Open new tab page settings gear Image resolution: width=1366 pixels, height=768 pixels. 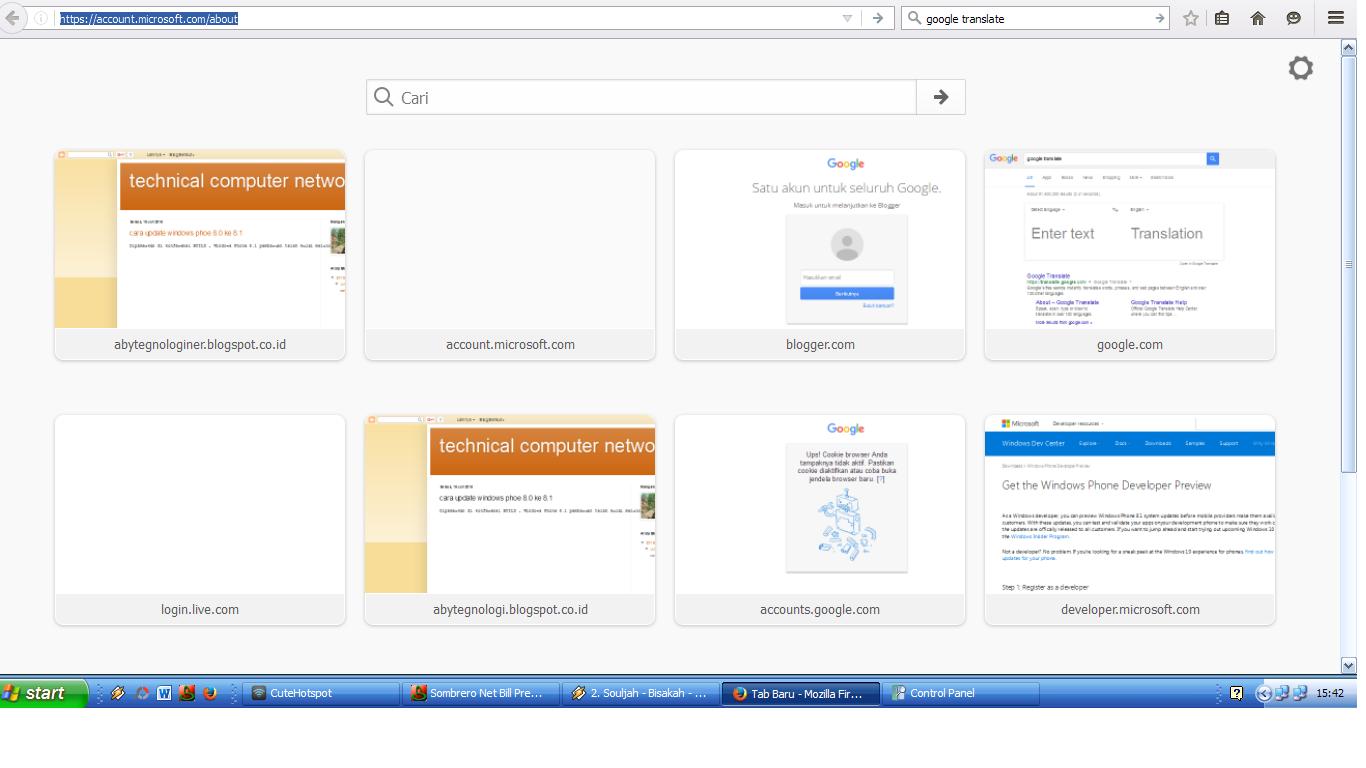(x=1300, y=68)
